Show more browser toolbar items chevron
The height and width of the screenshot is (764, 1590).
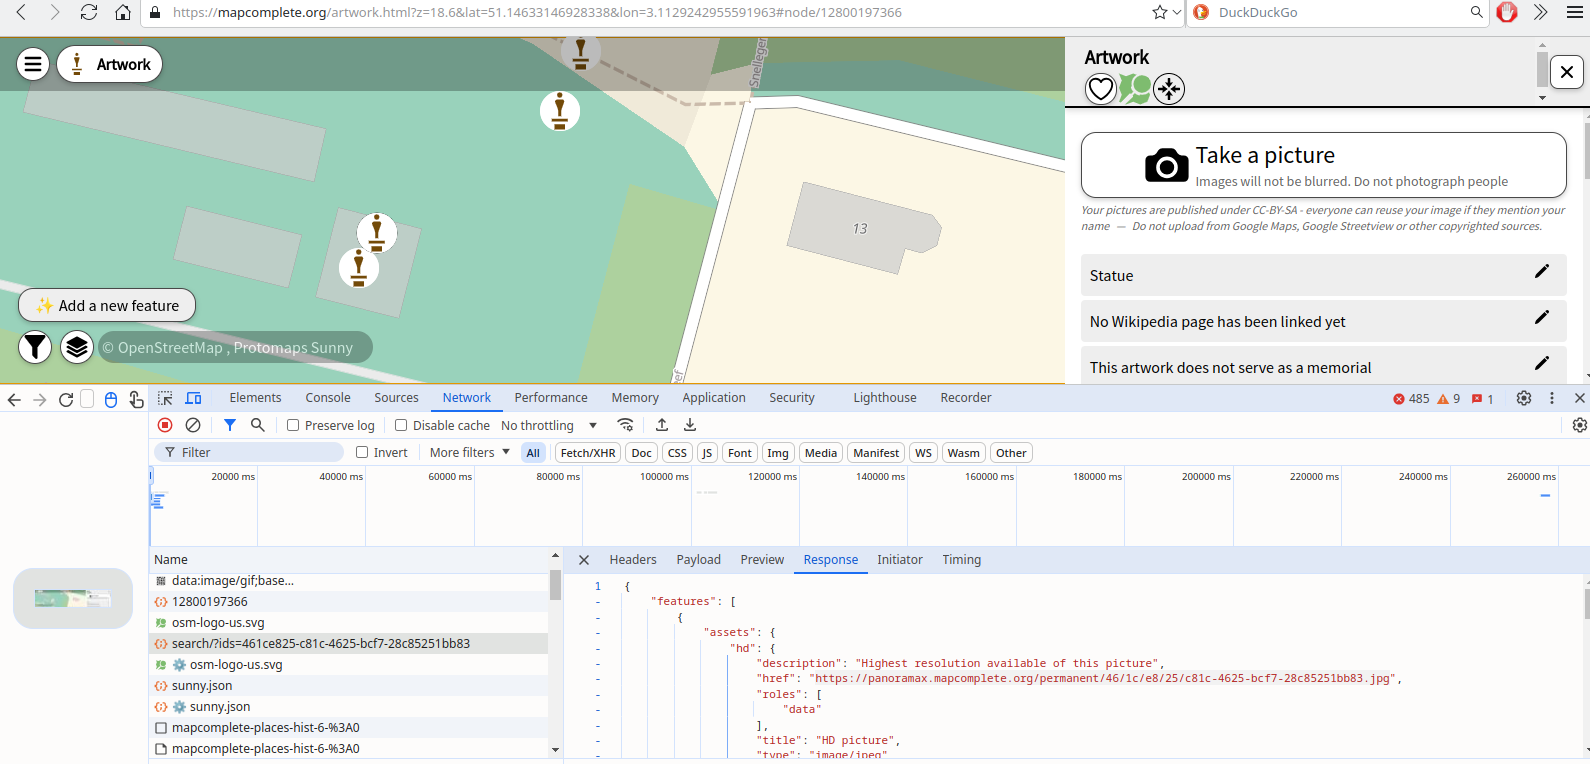1541,12
